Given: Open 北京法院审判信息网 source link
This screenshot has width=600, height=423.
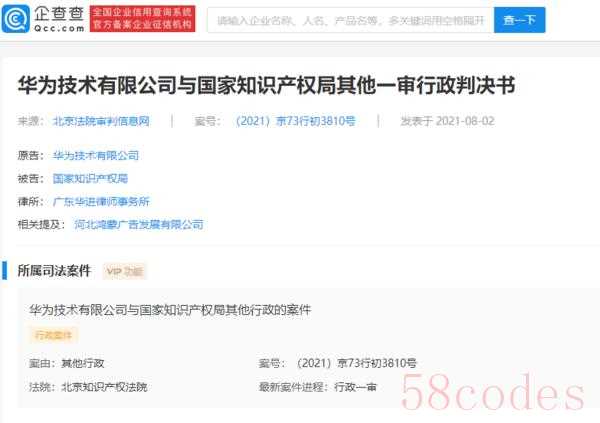Looking at the screenshot, I should [x=101, y=121].
